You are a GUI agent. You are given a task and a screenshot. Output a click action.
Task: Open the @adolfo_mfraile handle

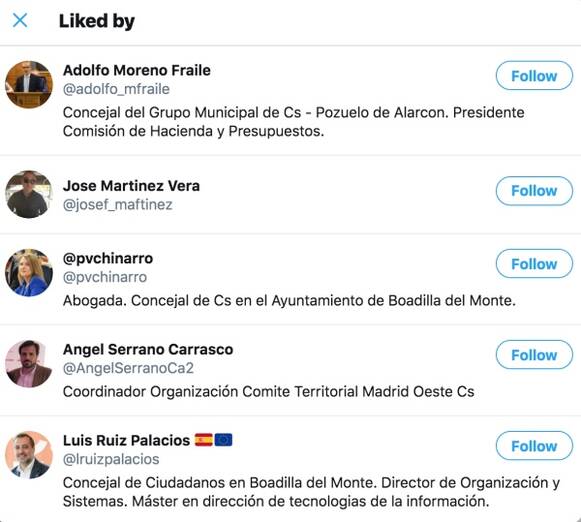pos(116,89)
